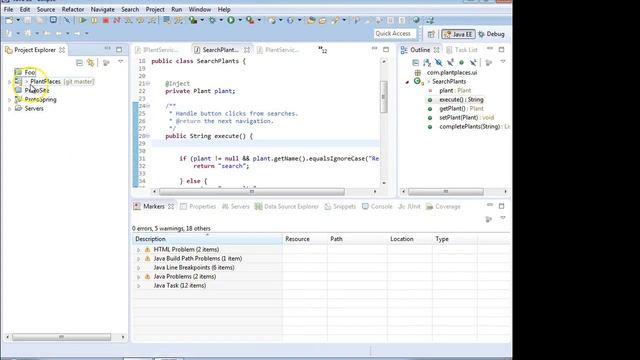
Task: Click the yellow Suspend debug button
Action: click(x=94, y=20)
